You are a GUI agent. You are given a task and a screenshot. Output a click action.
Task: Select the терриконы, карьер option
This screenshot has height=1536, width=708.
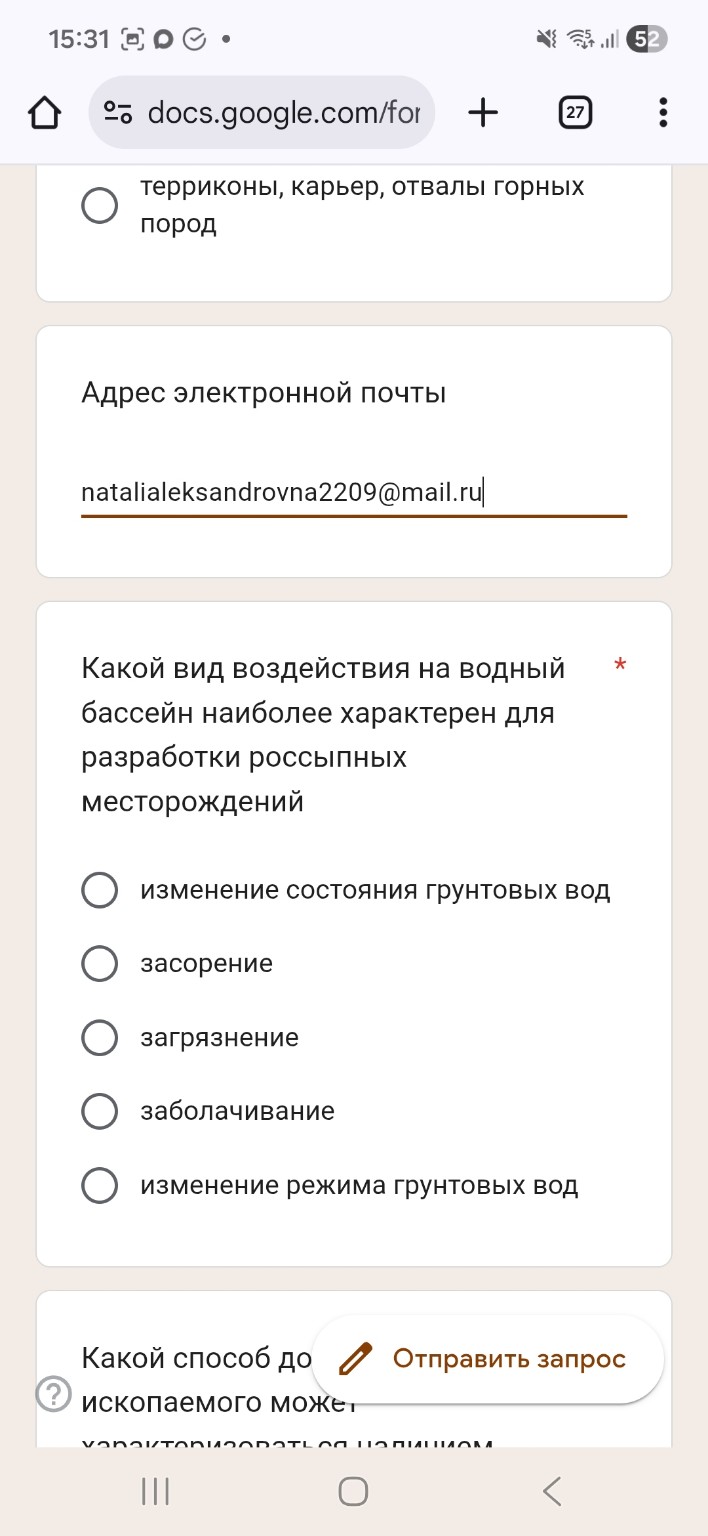(x=99, y=205)
